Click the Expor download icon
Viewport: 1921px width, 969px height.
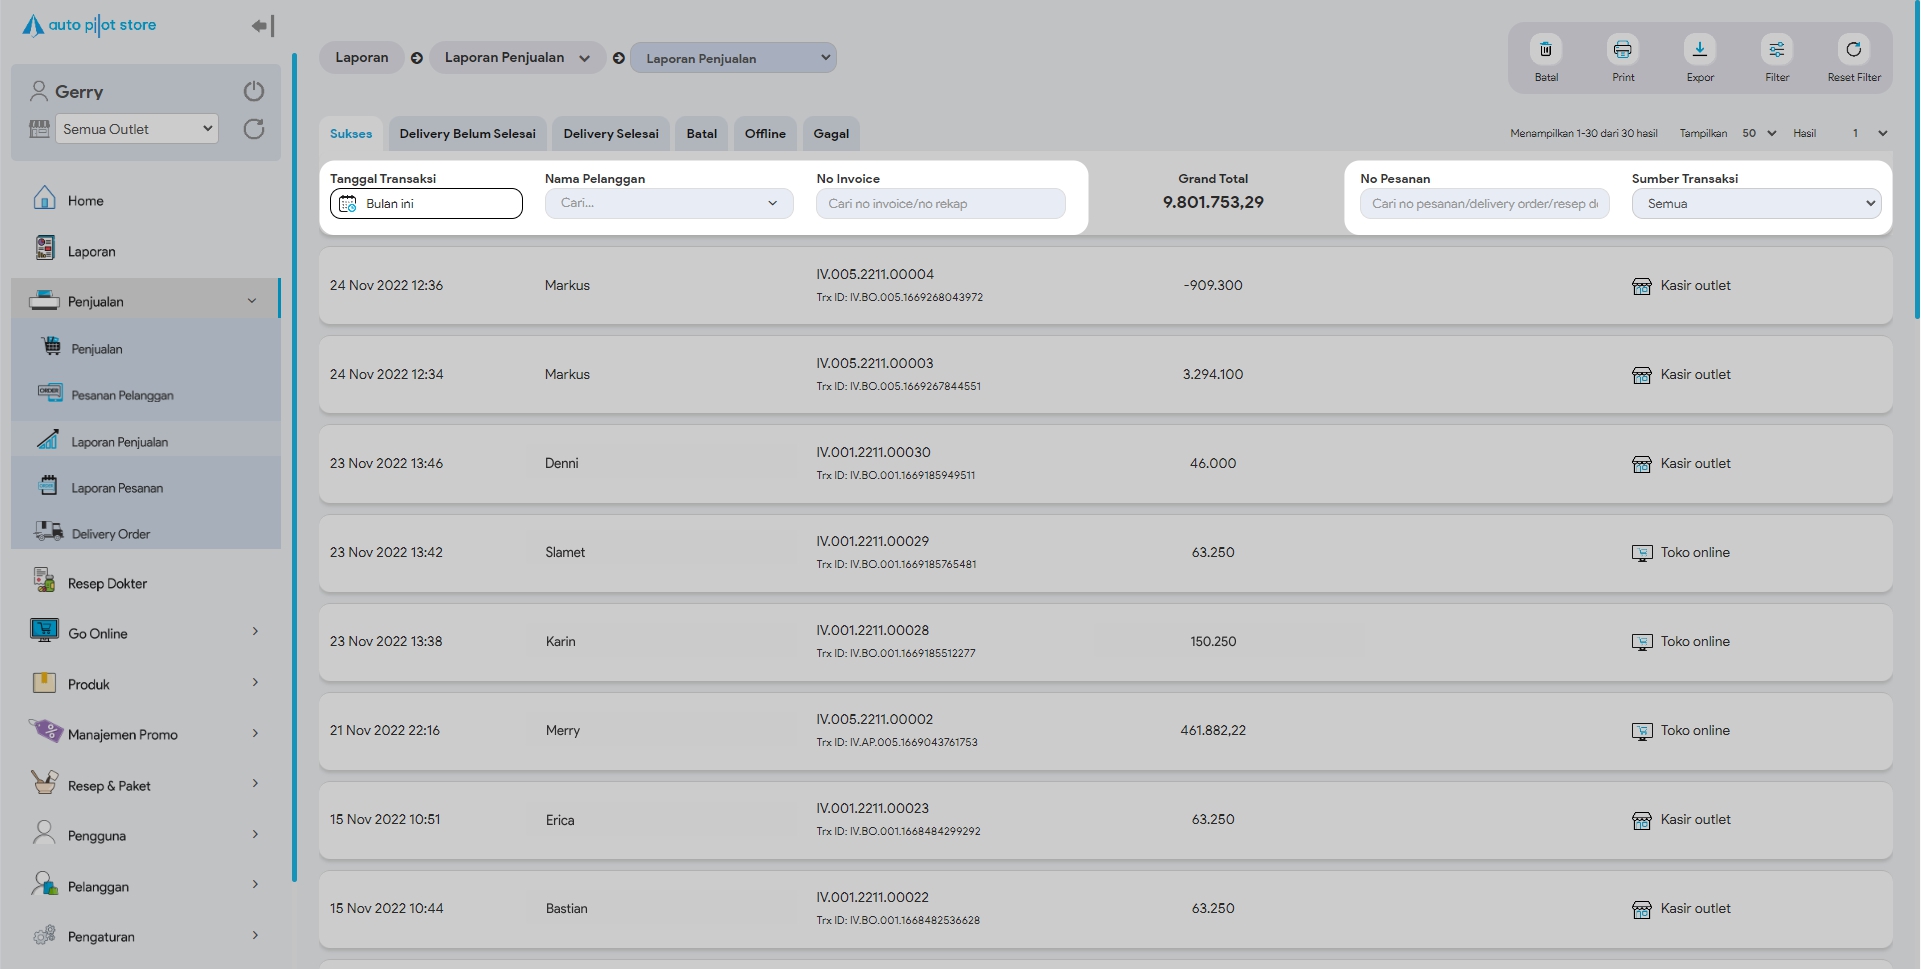click(x=1699, y=50)
